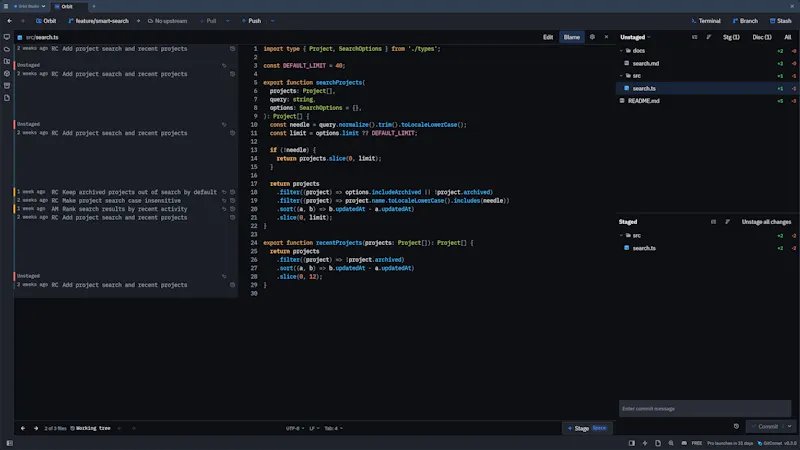Close the file viewer with the X icon
Image resolution: width=800 pixels, height=450 pixels.
(606, 37)
